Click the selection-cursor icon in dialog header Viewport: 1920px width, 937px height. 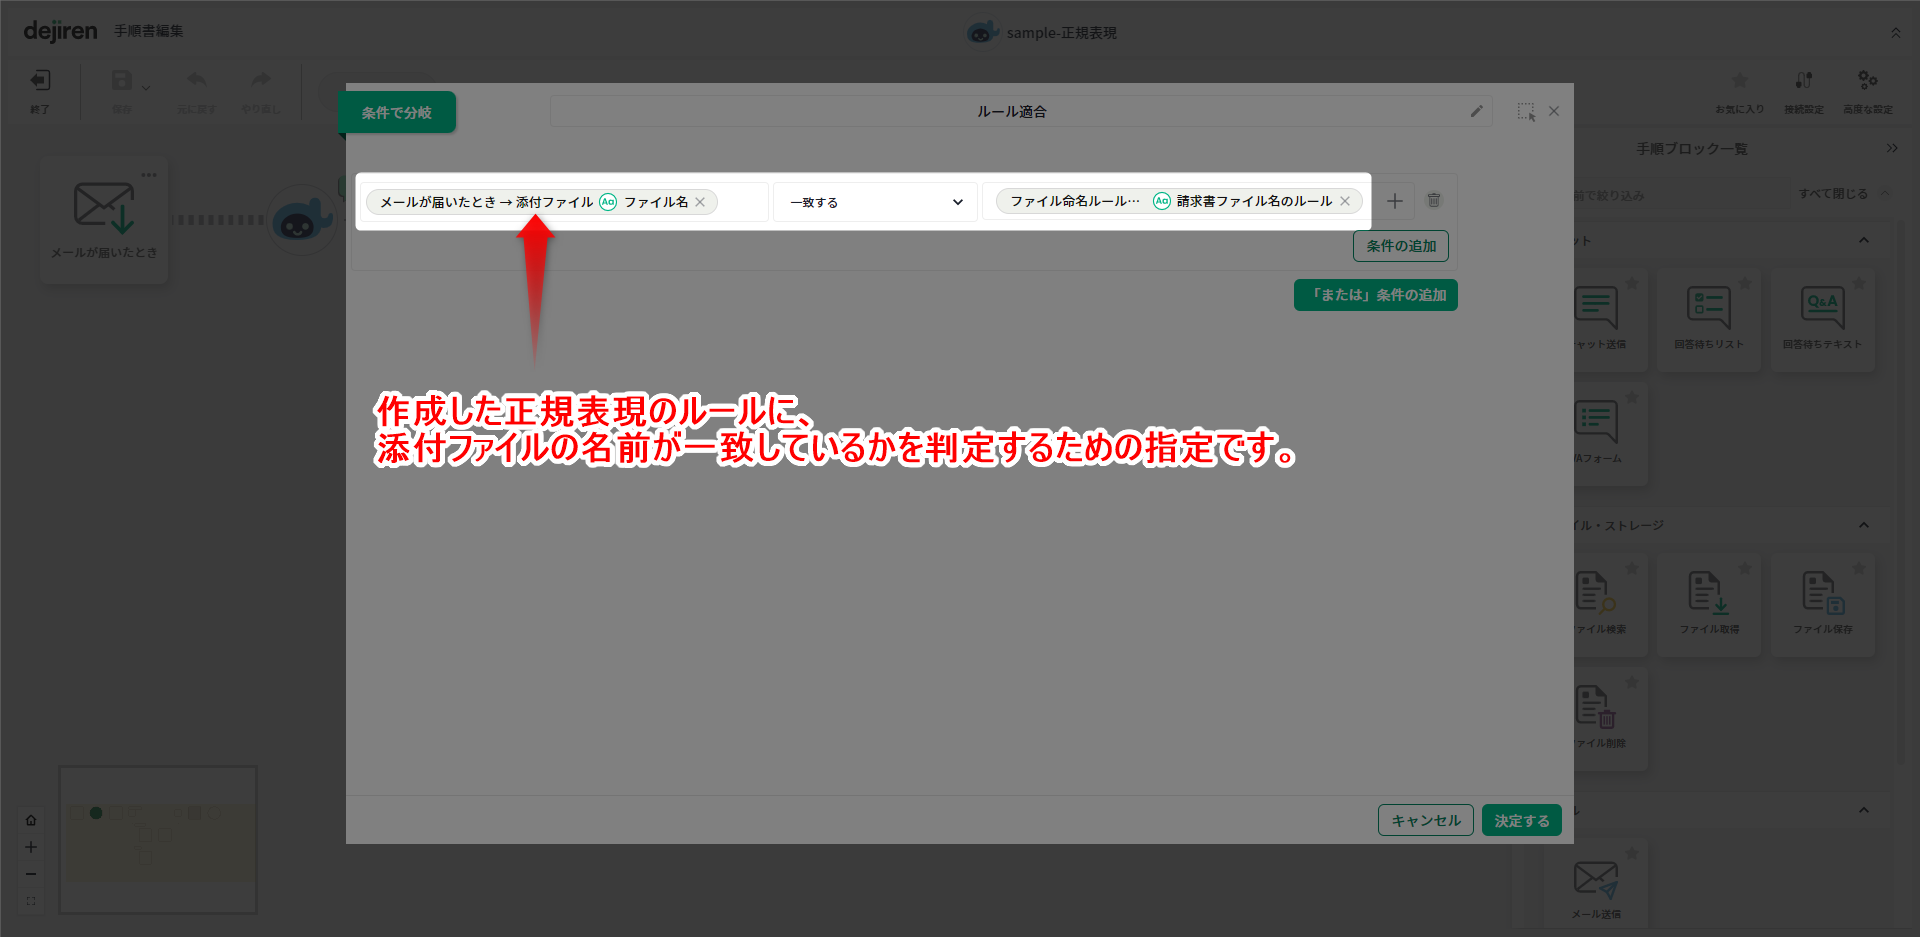pyautogui.click(x=1526, y=111)
